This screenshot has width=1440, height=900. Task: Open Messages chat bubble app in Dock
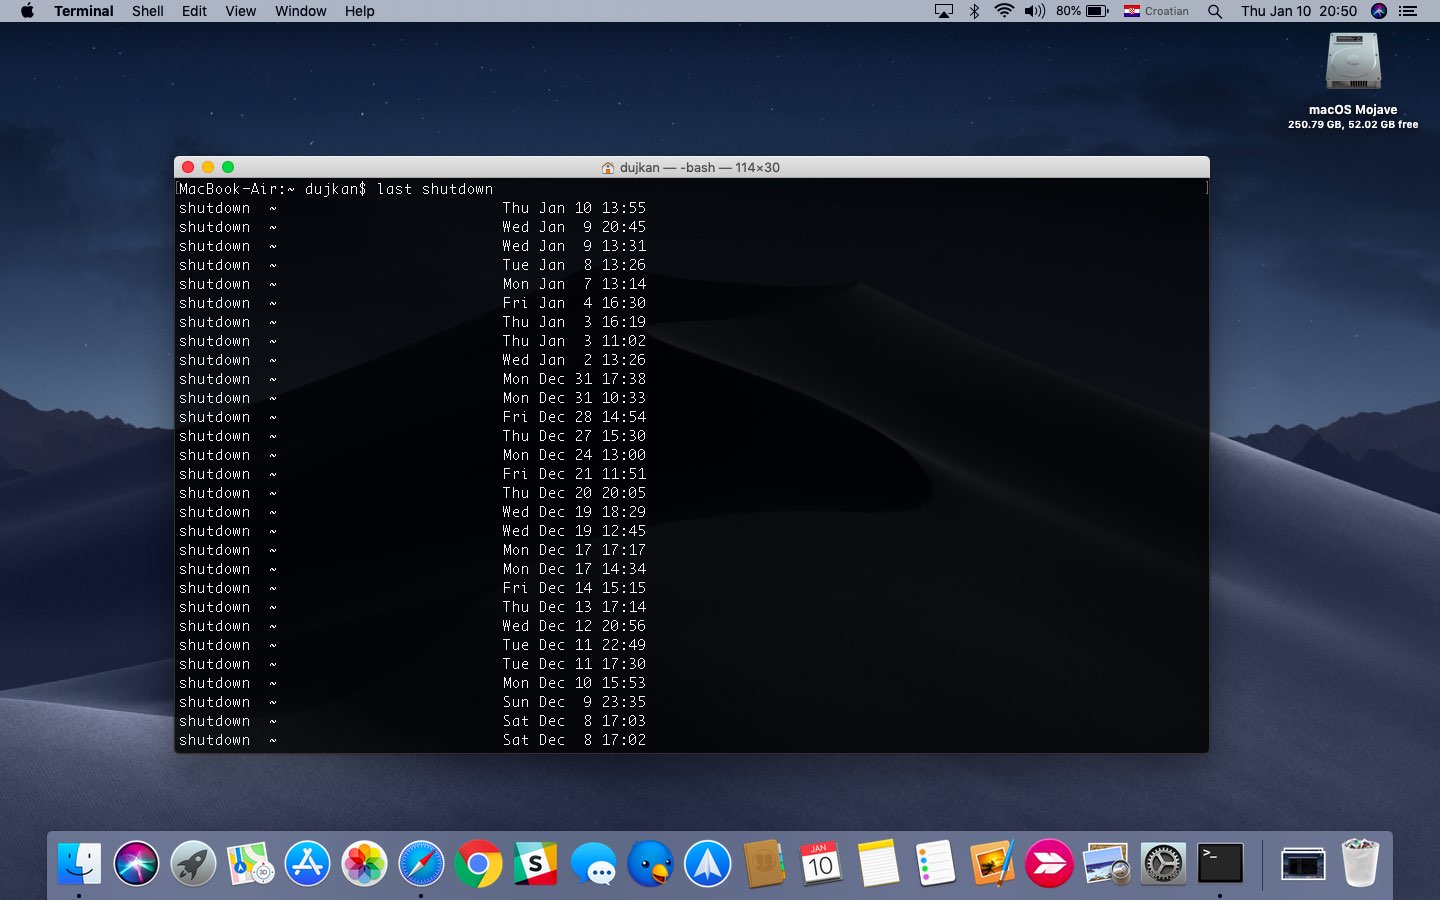pos(593,863)
